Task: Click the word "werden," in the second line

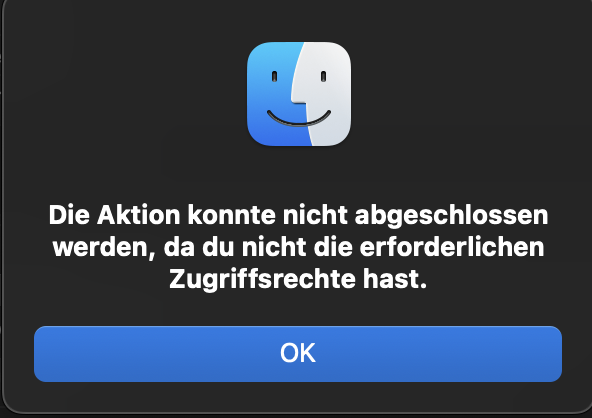Action: click(104, 248)
